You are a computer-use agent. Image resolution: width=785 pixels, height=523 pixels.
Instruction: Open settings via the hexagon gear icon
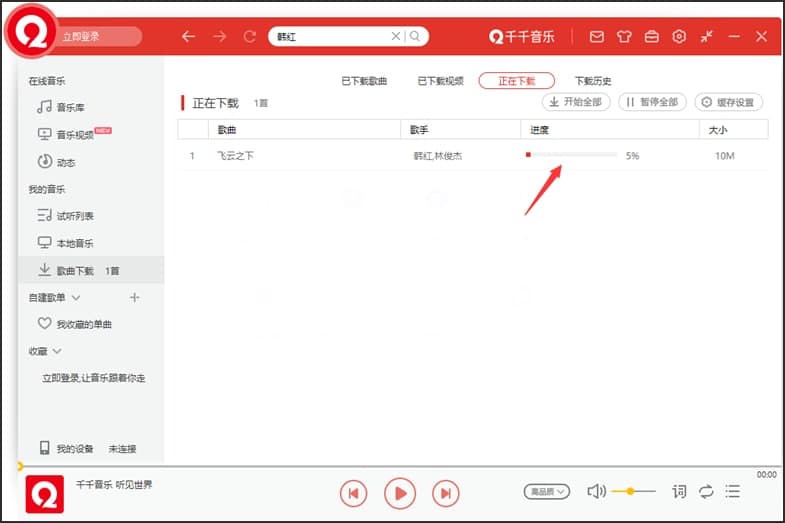(679, 37)
